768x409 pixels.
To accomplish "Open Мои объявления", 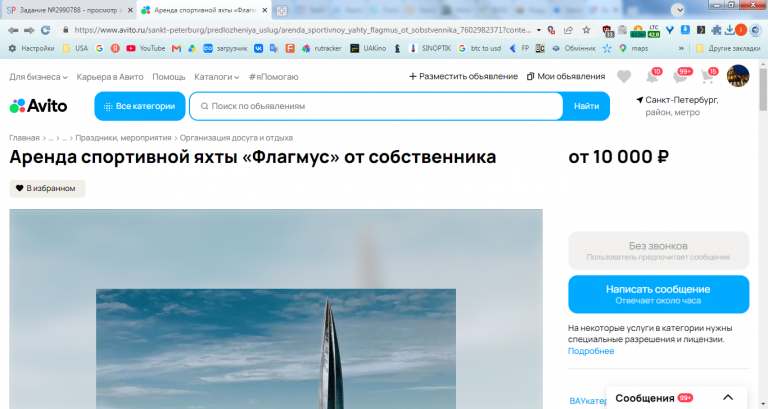I will click(566, 76).
